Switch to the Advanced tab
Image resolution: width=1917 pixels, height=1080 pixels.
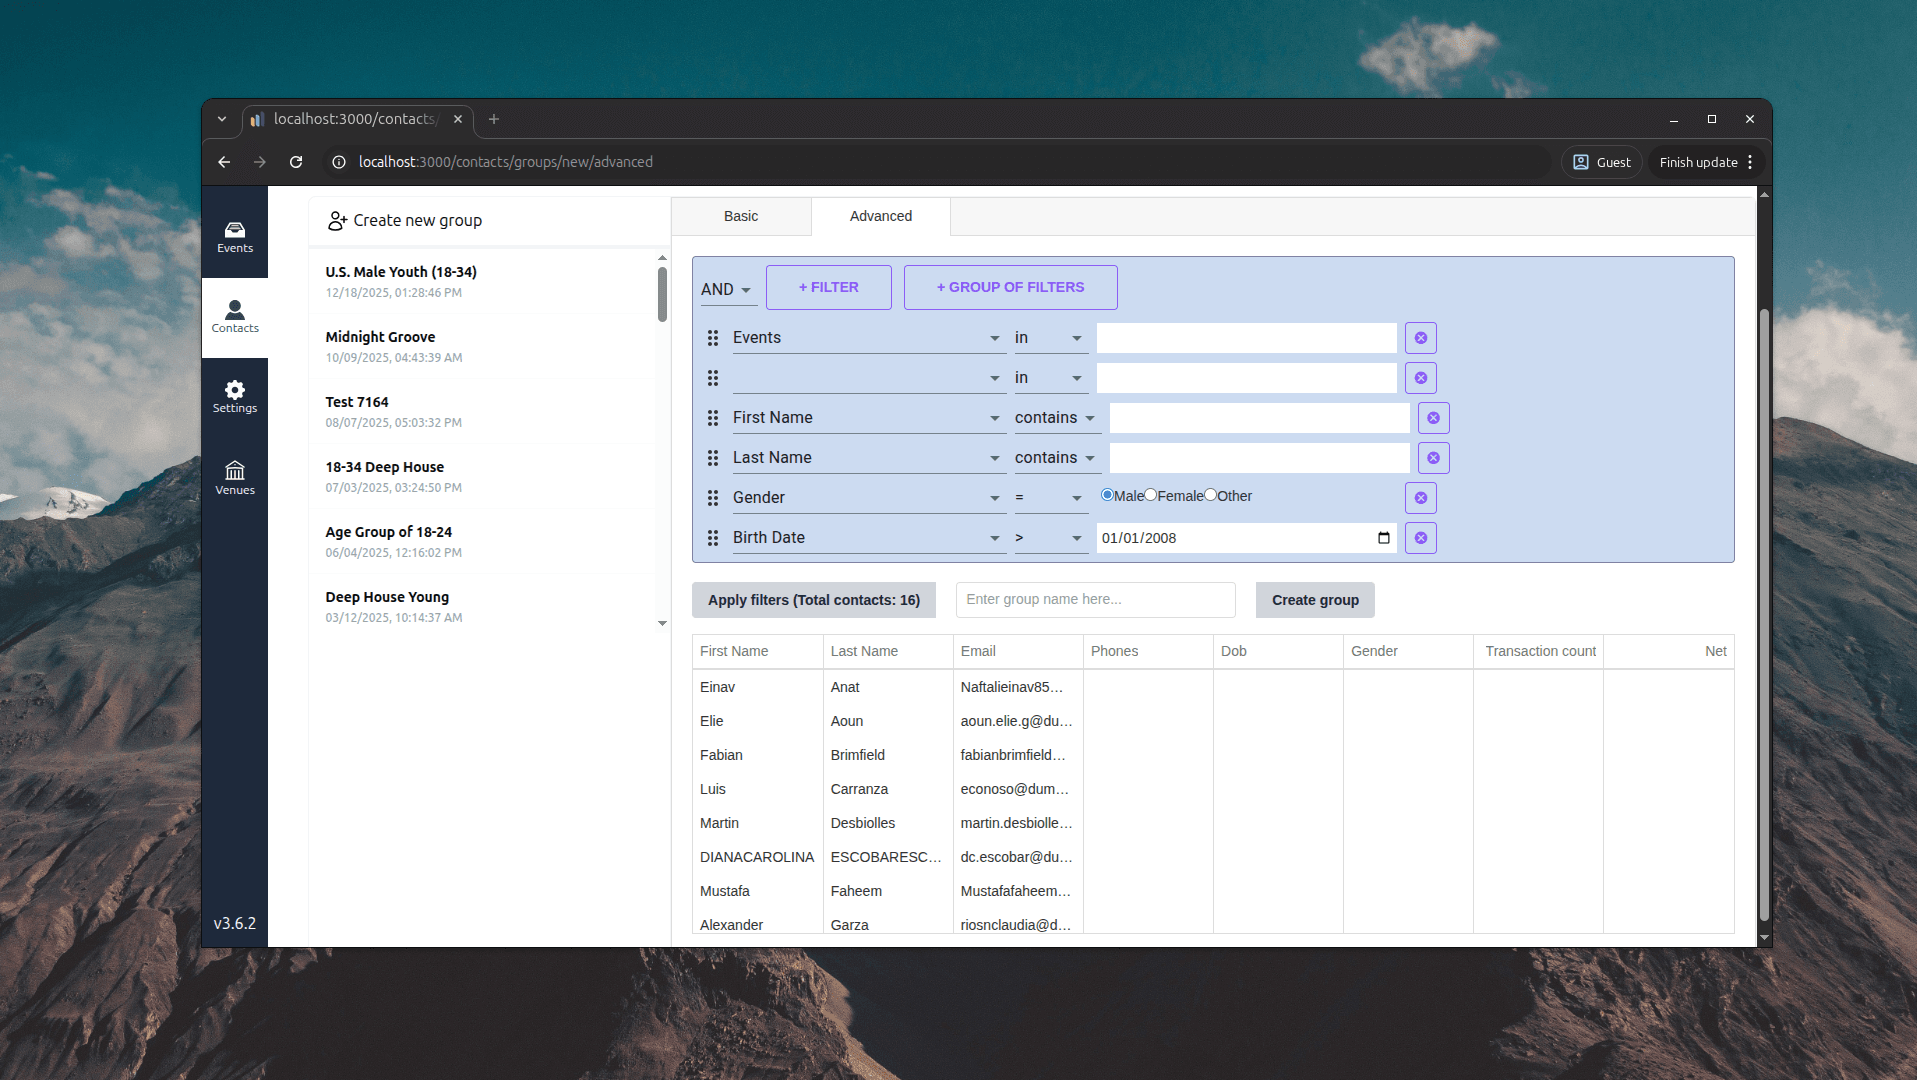click(881, 216)
